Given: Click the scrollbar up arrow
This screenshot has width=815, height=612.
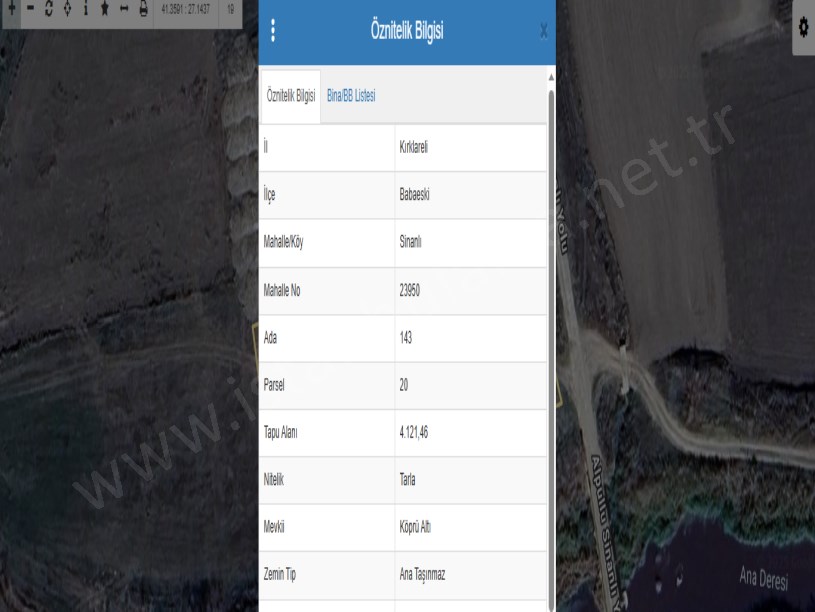Looking at the screenshot, I should pyautogui.click(x=551, y=77).
